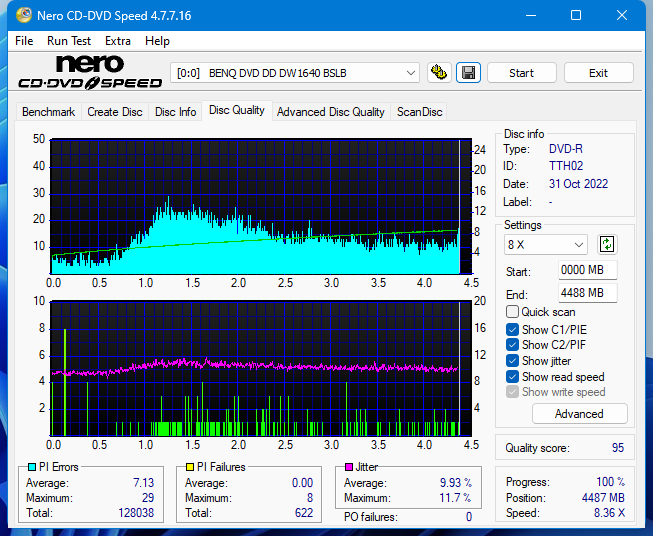Viewport: 653px width, 536px height.
Task: Open the File menu
Action: click(x=24, y=41)
